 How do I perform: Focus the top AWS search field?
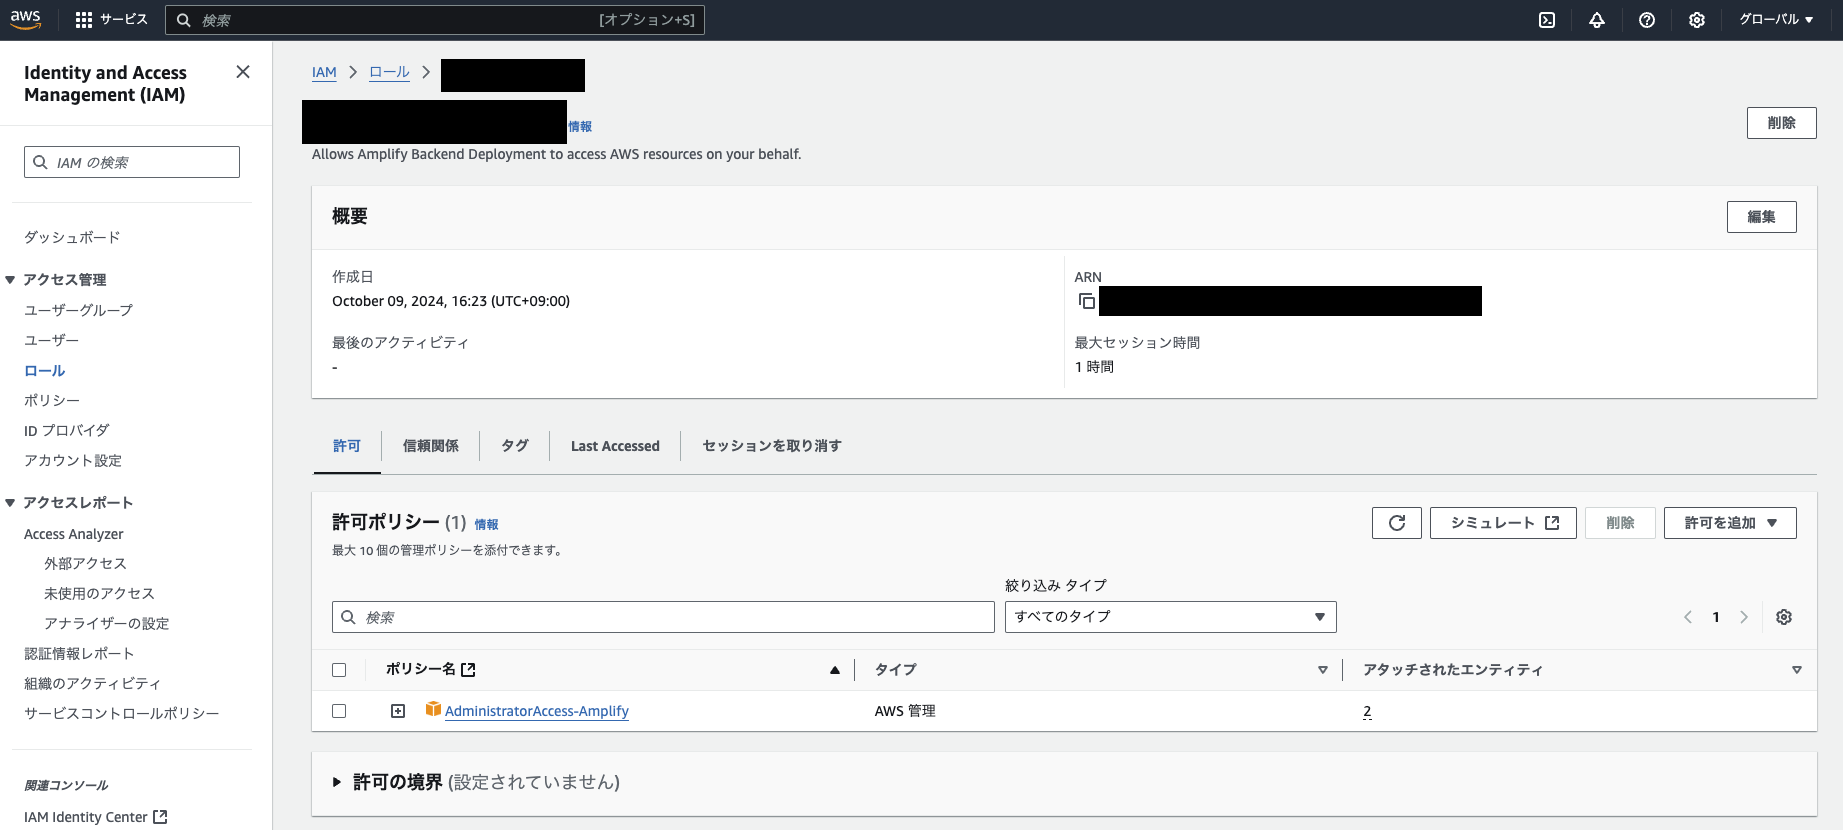(x=434, y=20)
